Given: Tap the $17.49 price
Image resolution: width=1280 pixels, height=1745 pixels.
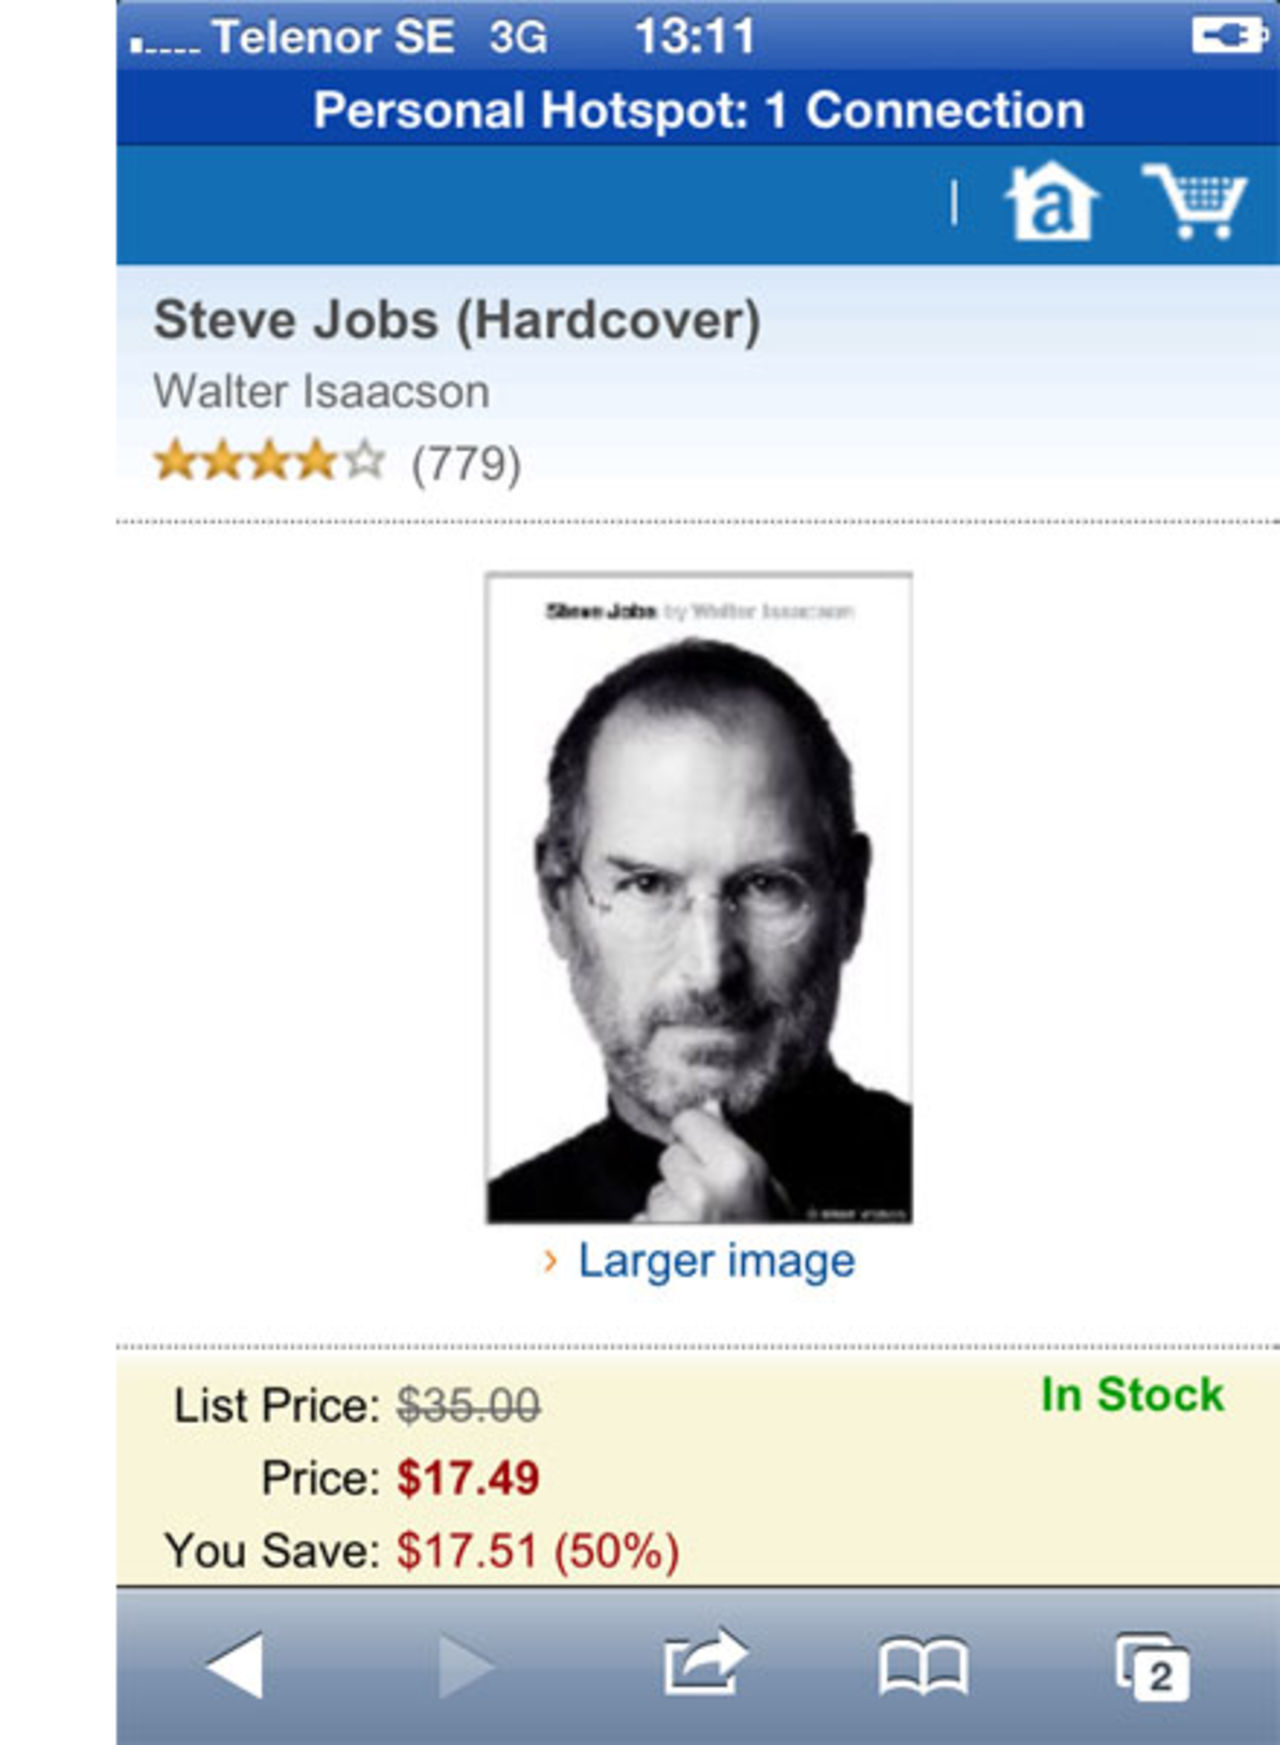Looking at the screenshot, I should pos(468,1478).
